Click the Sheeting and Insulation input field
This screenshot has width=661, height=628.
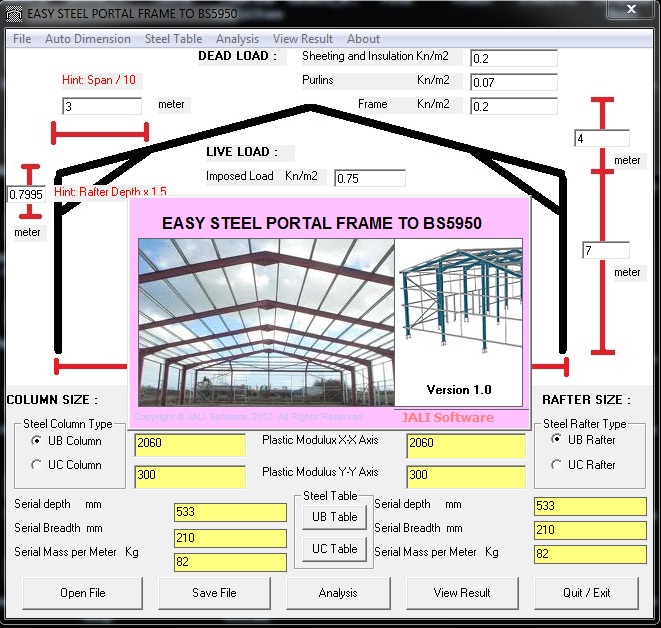pos(512,59)
